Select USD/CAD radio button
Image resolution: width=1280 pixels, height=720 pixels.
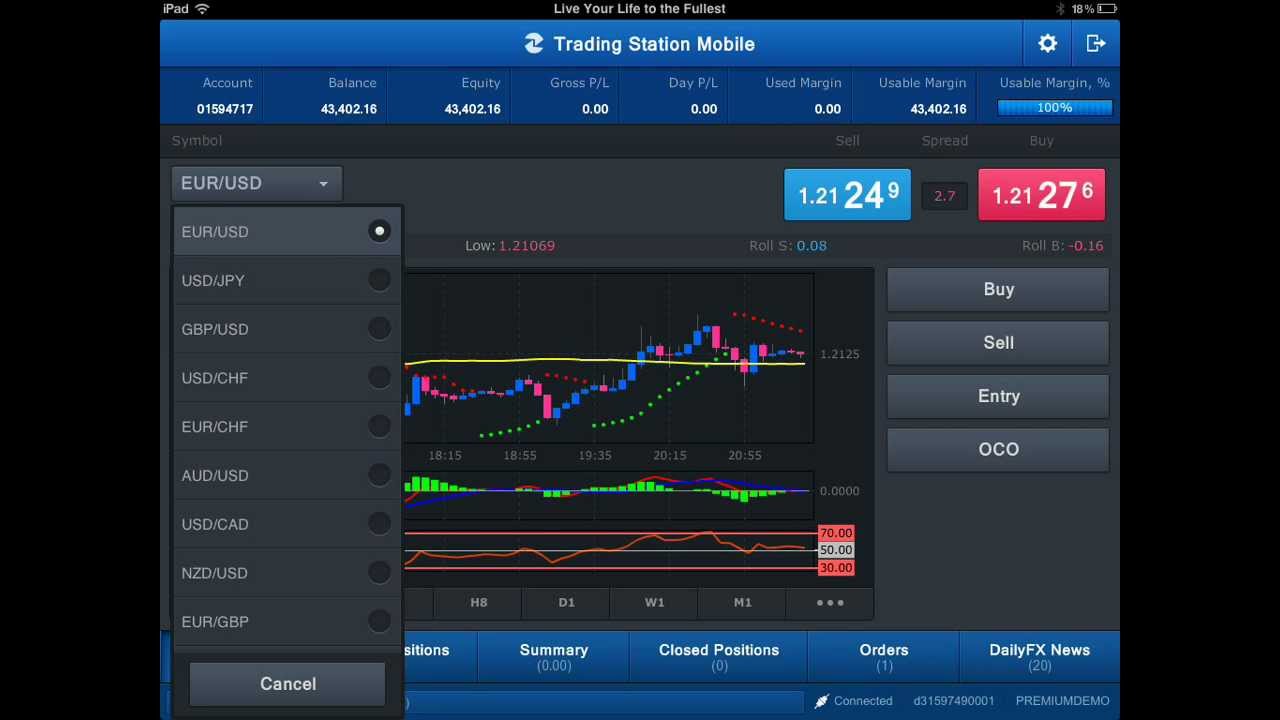click(379, 523)
